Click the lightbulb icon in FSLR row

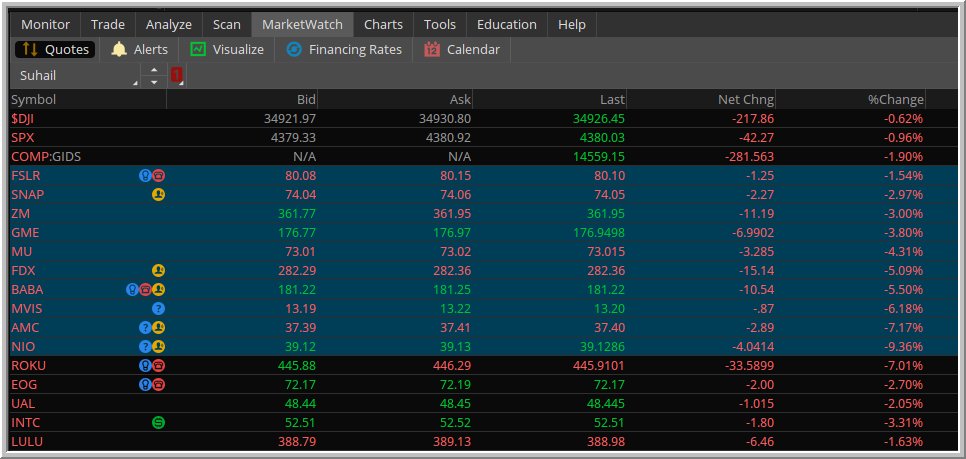(145, 176)
